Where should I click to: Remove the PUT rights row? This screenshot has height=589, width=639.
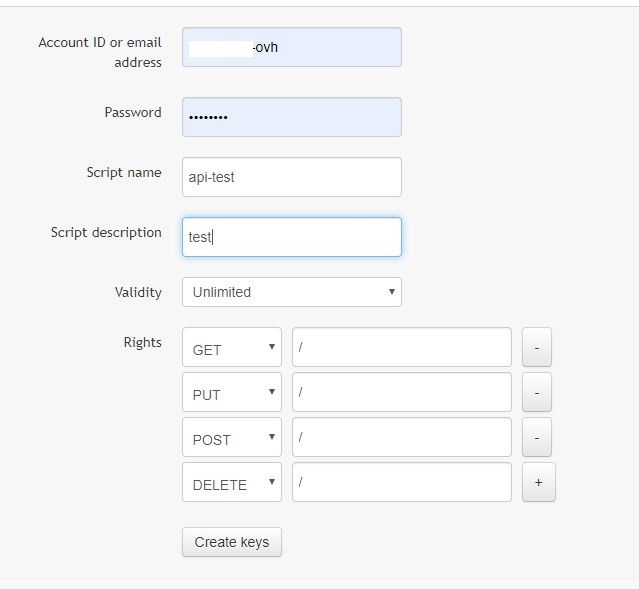pyautogui.click(x=536, y=392)
